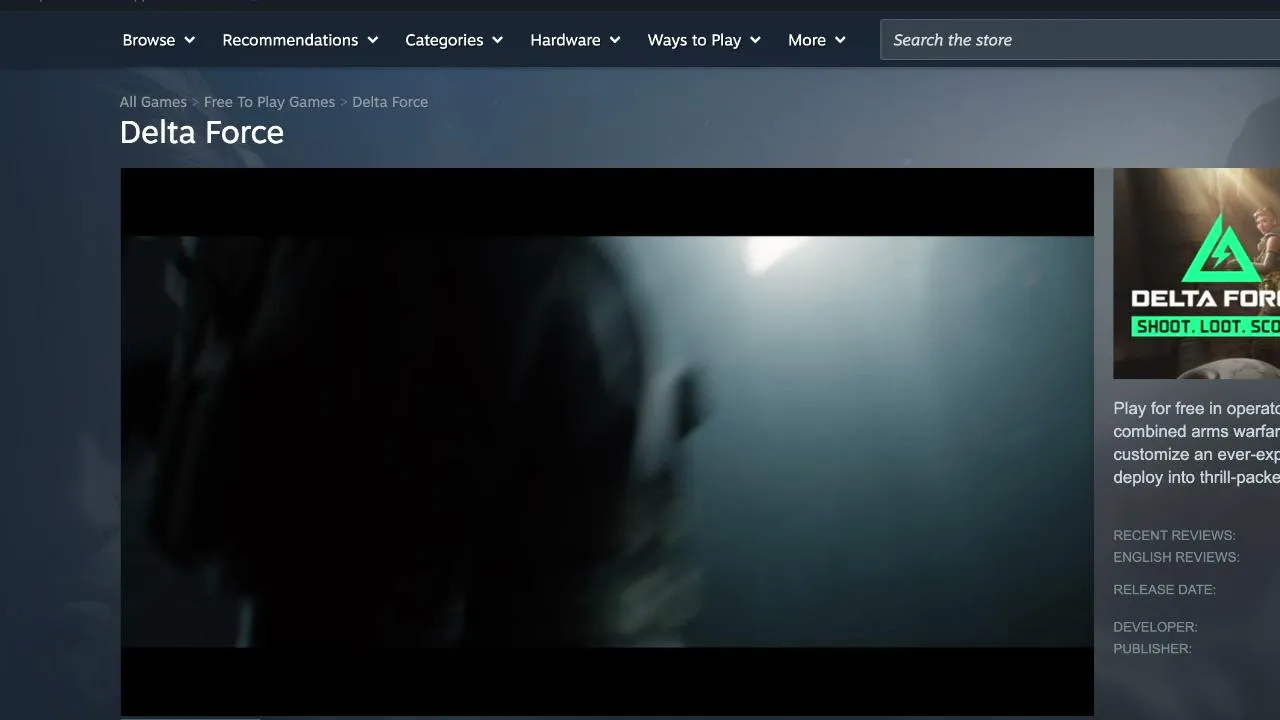
Task: Open the Free To Play Games breadcrumb
Action: click(269, 102)
